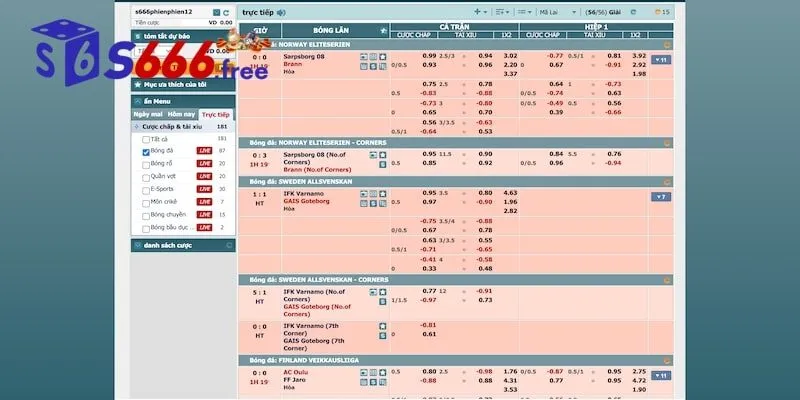Click the 0.99 odds for Sarpsborg 08
This screenshot has height=400, width=800.
(430, 55)
